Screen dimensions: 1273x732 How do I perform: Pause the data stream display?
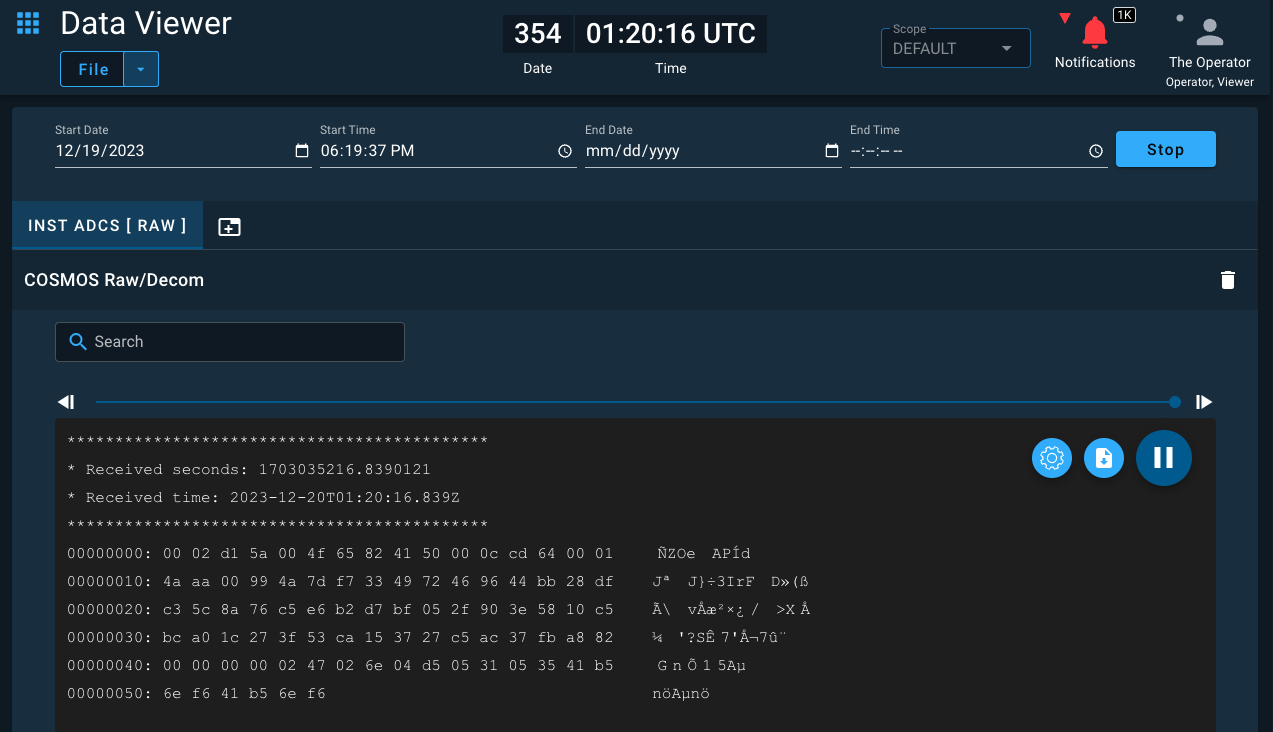pos(1163,458)
